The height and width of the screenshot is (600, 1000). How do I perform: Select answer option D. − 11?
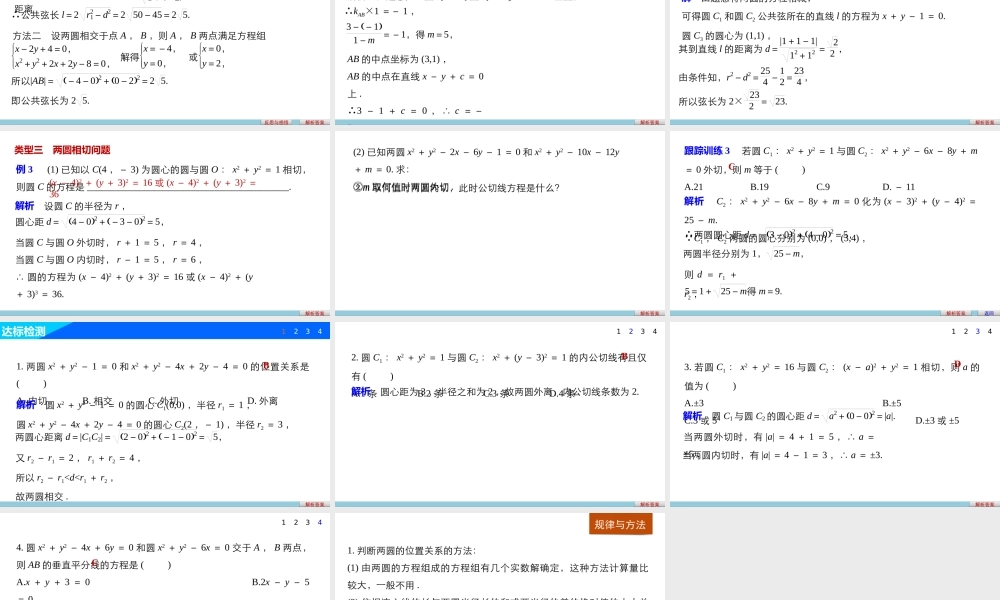899,187
